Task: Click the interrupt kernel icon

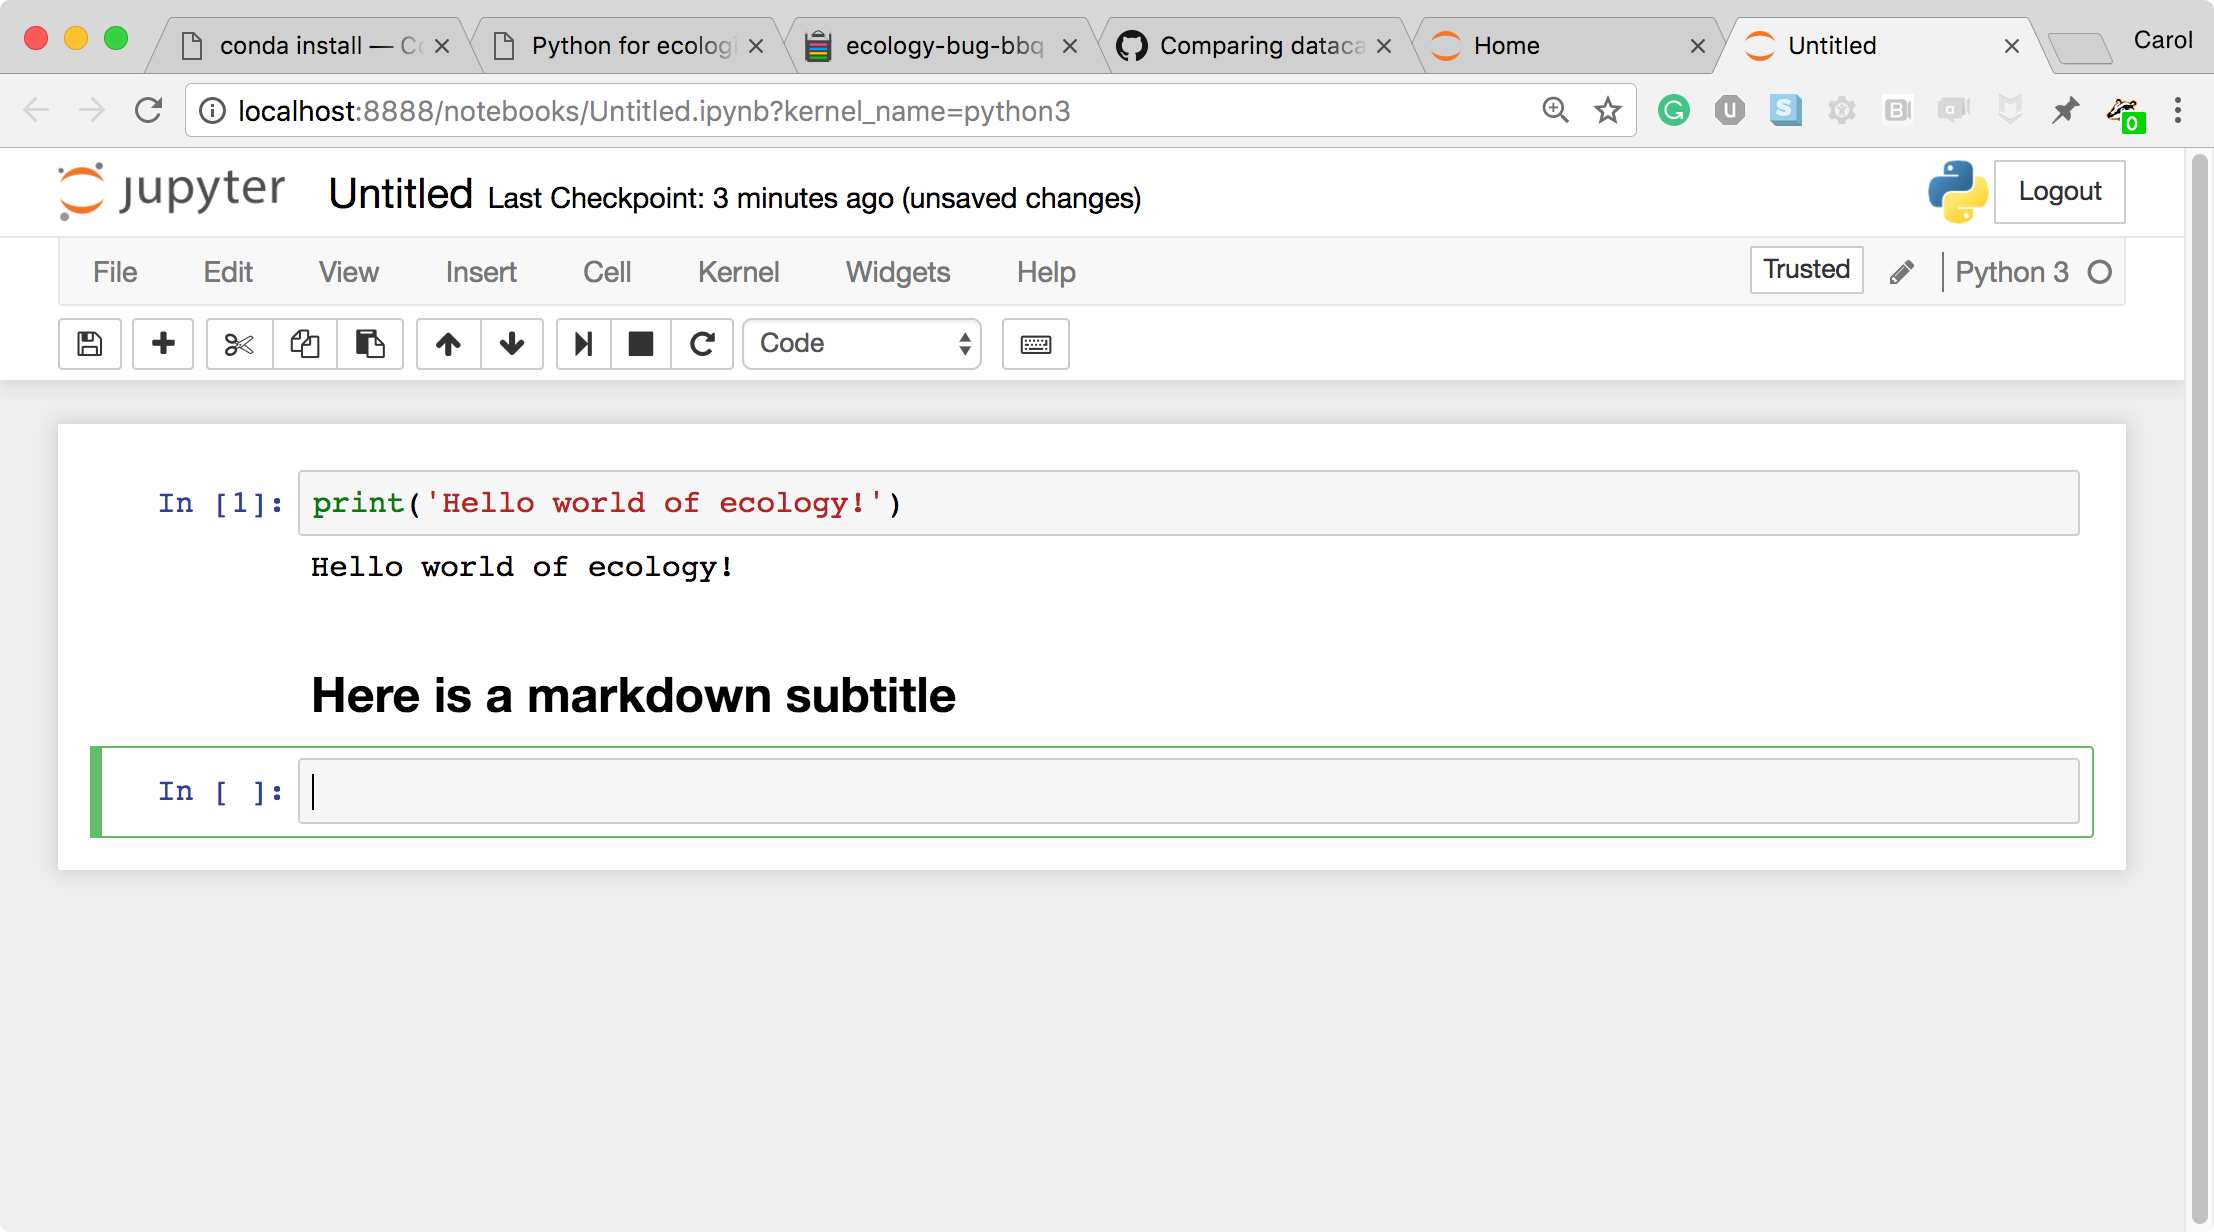Action: (x=637, y=343)
